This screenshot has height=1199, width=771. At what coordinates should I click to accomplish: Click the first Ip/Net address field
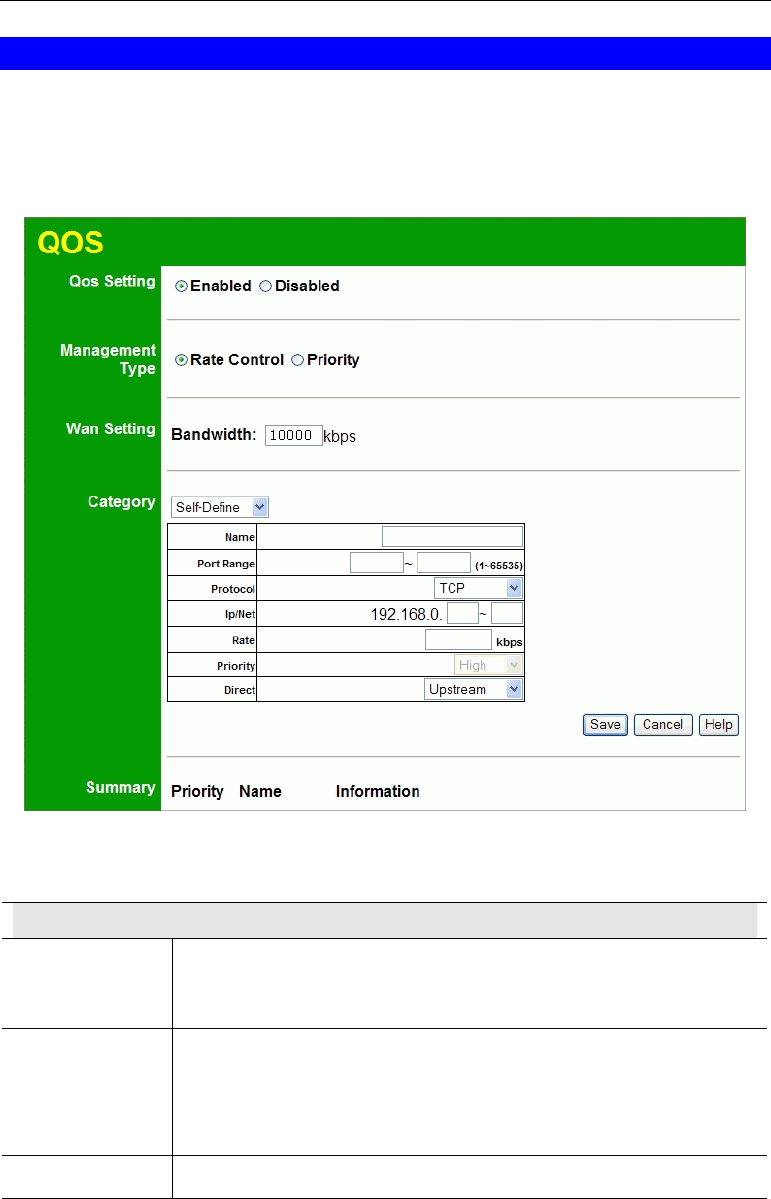463,613
